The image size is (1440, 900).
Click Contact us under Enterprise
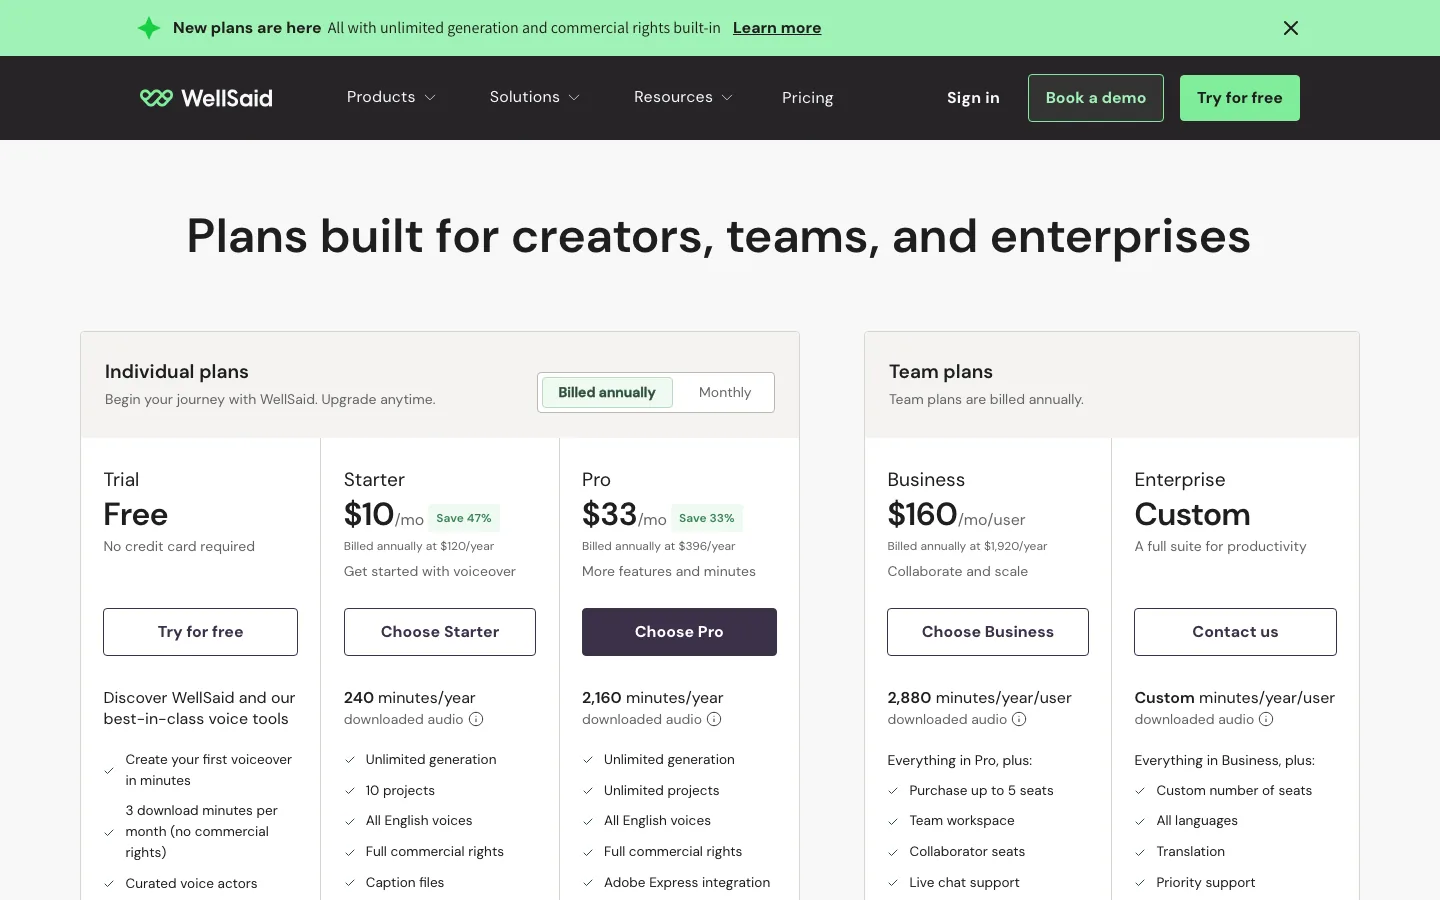click(1235, 632)
